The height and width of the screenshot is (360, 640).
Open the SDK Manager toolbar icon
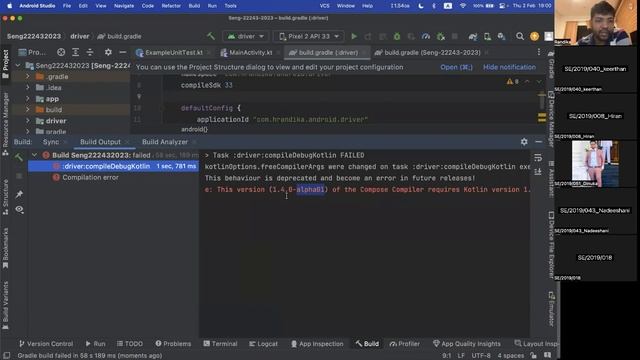coord(502,36)
